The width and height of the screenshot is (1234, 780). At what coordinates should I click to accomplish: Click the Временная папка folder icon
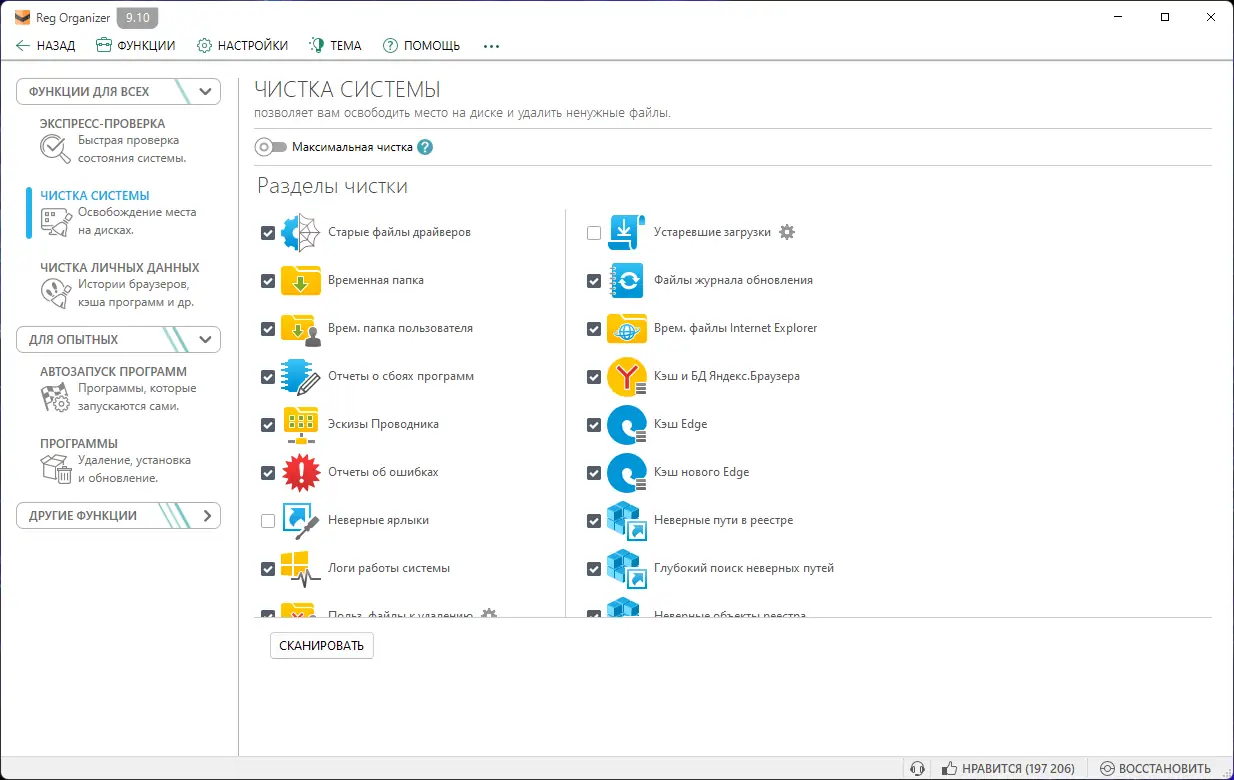300,280
